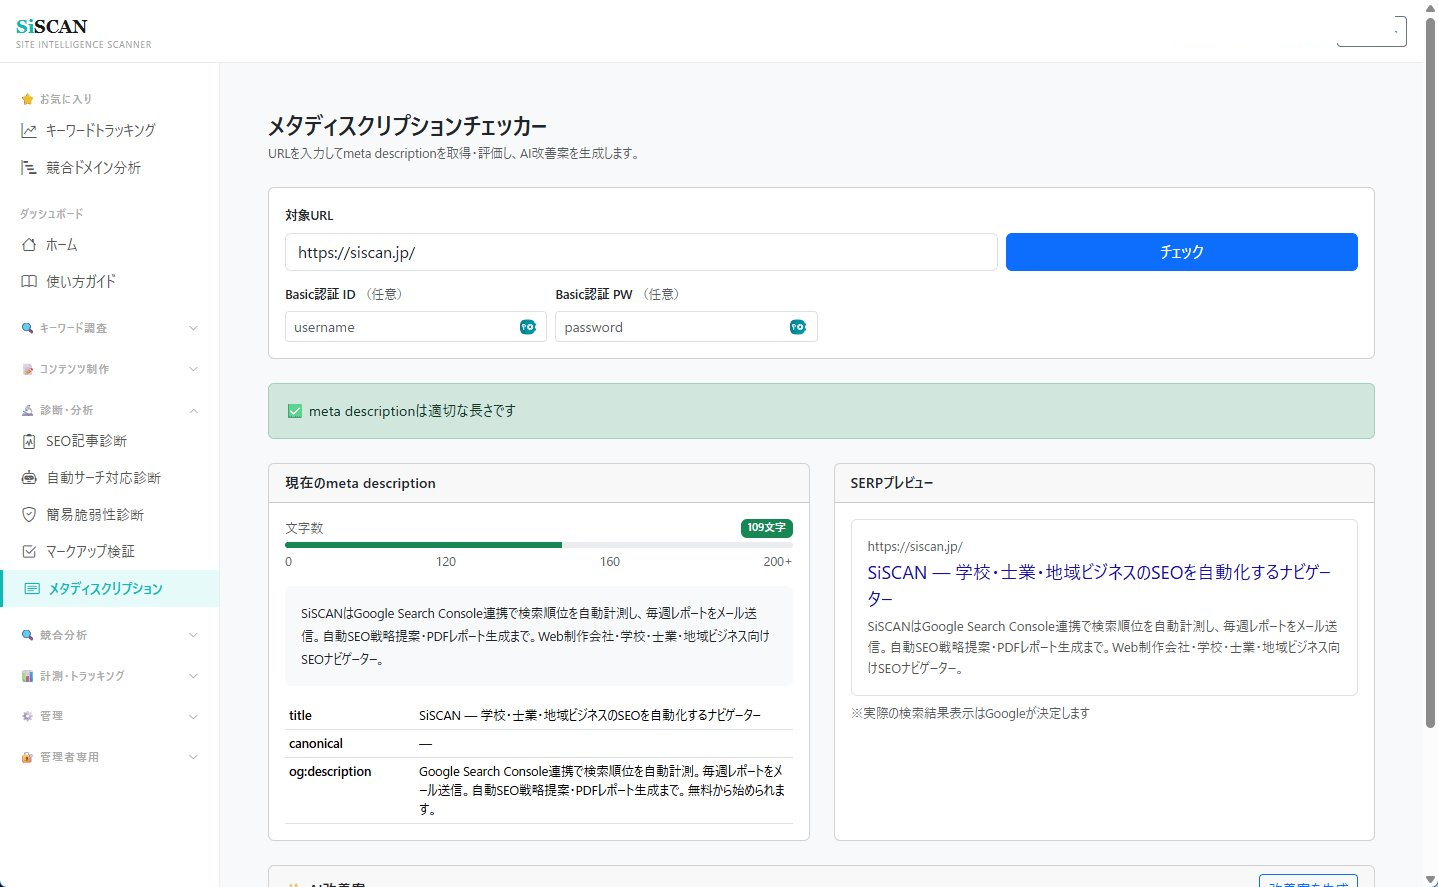This screenshot has width=1438, height=887.
Task: Click the icon beside コンテンツ制作
Action: coord(27,369)
